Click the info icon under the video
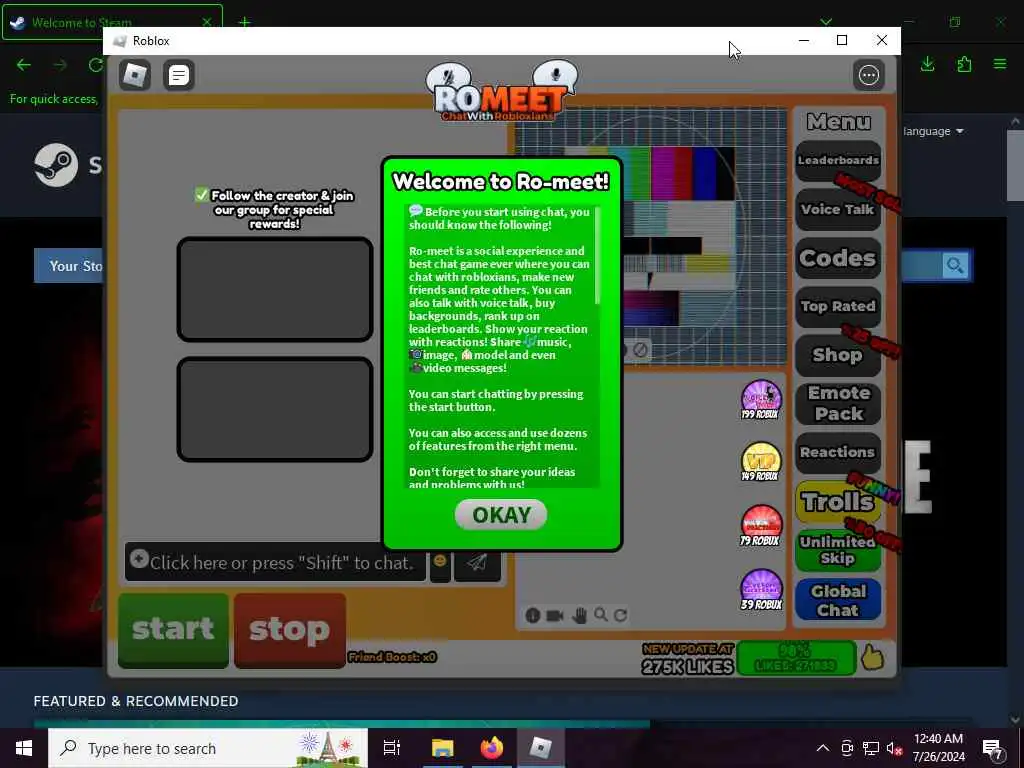1024x768 pixels. (x=533, y=615)
